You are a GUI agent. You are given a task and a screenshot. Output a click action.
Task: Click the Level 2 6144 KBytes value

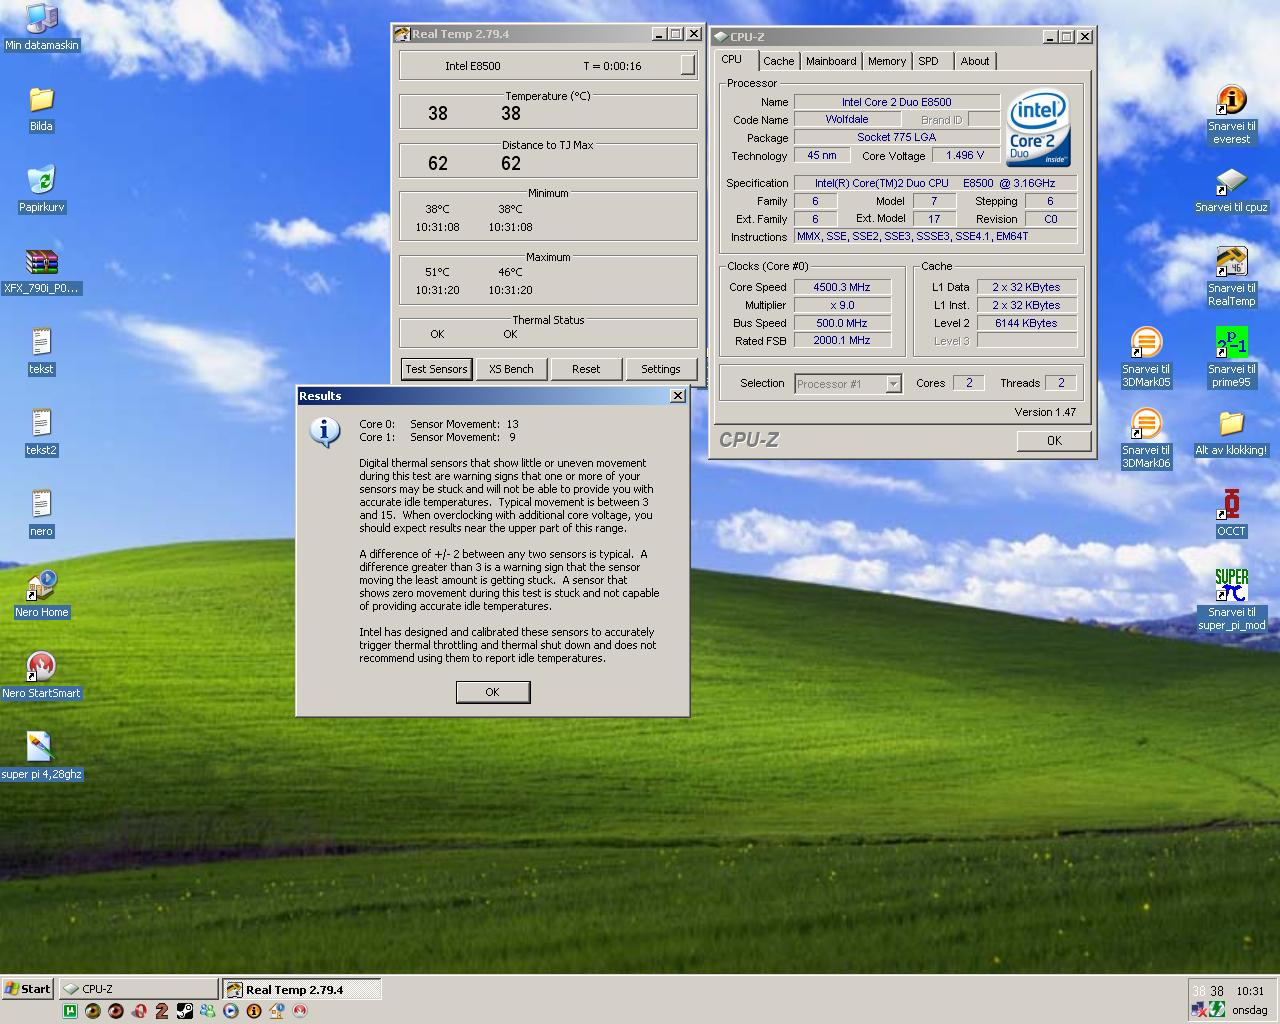[x=1026, y=323]
